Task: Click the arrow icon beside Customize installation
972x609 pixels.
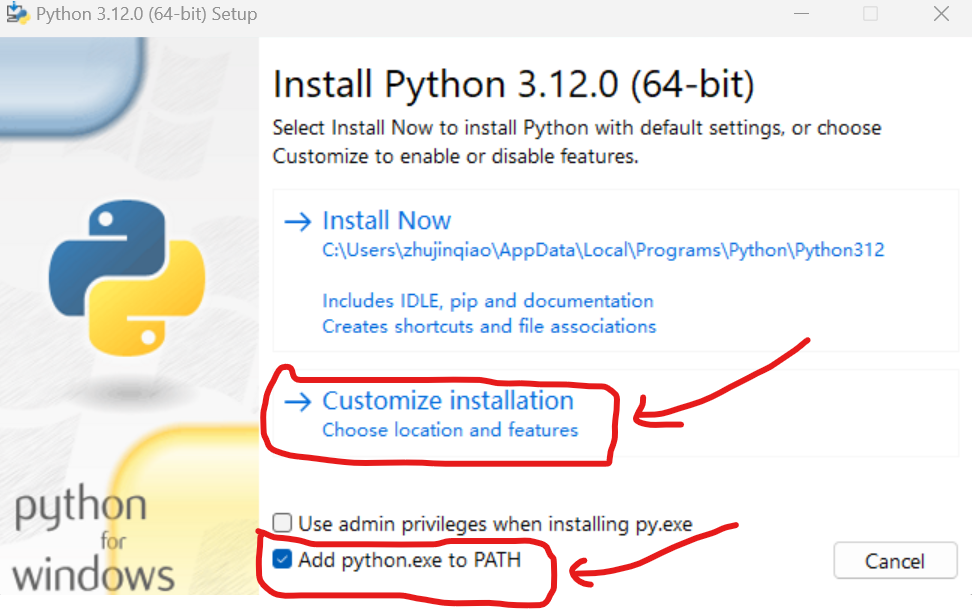Action: tap(298, 400)
